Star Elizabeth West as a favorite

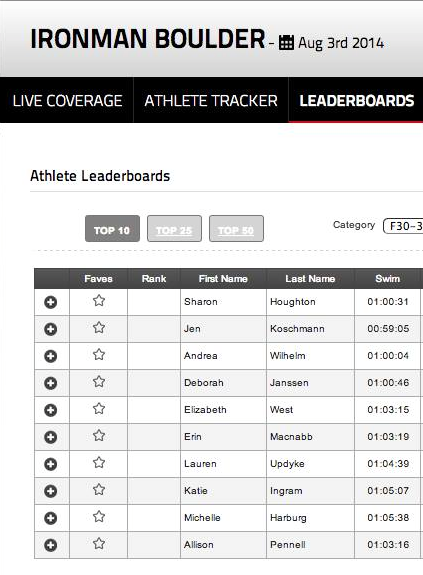pyautogui.click(x=99, y=409)
